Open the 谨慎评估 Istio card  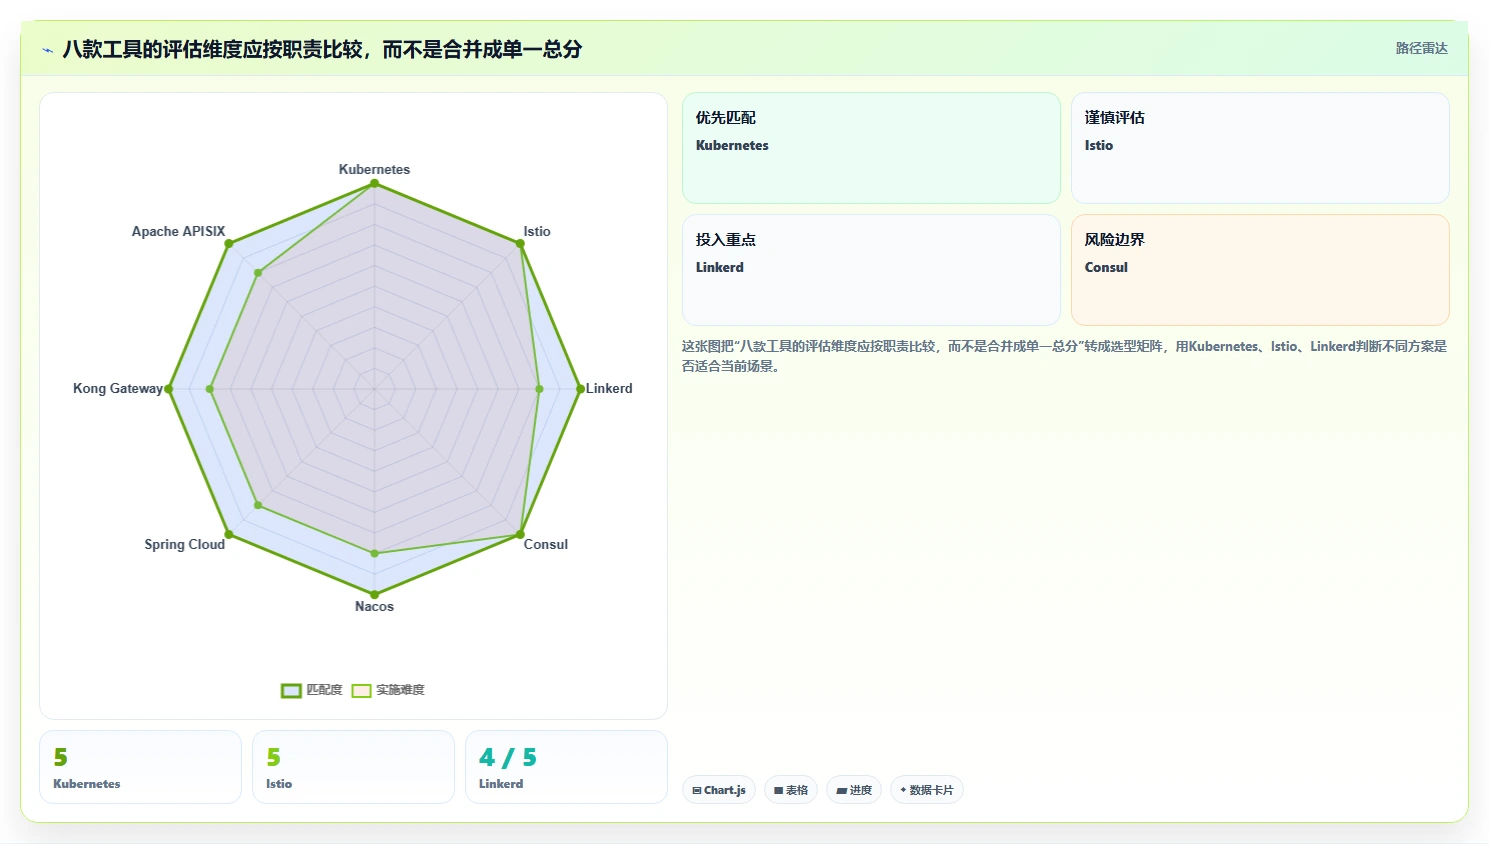pos(1260,148)
